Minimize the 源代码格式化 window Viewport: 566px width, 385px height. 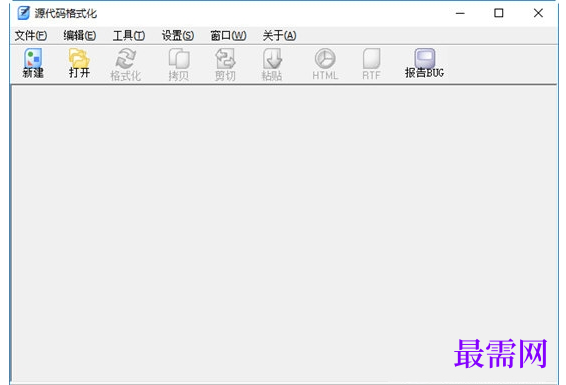click(x=460, y=13)
